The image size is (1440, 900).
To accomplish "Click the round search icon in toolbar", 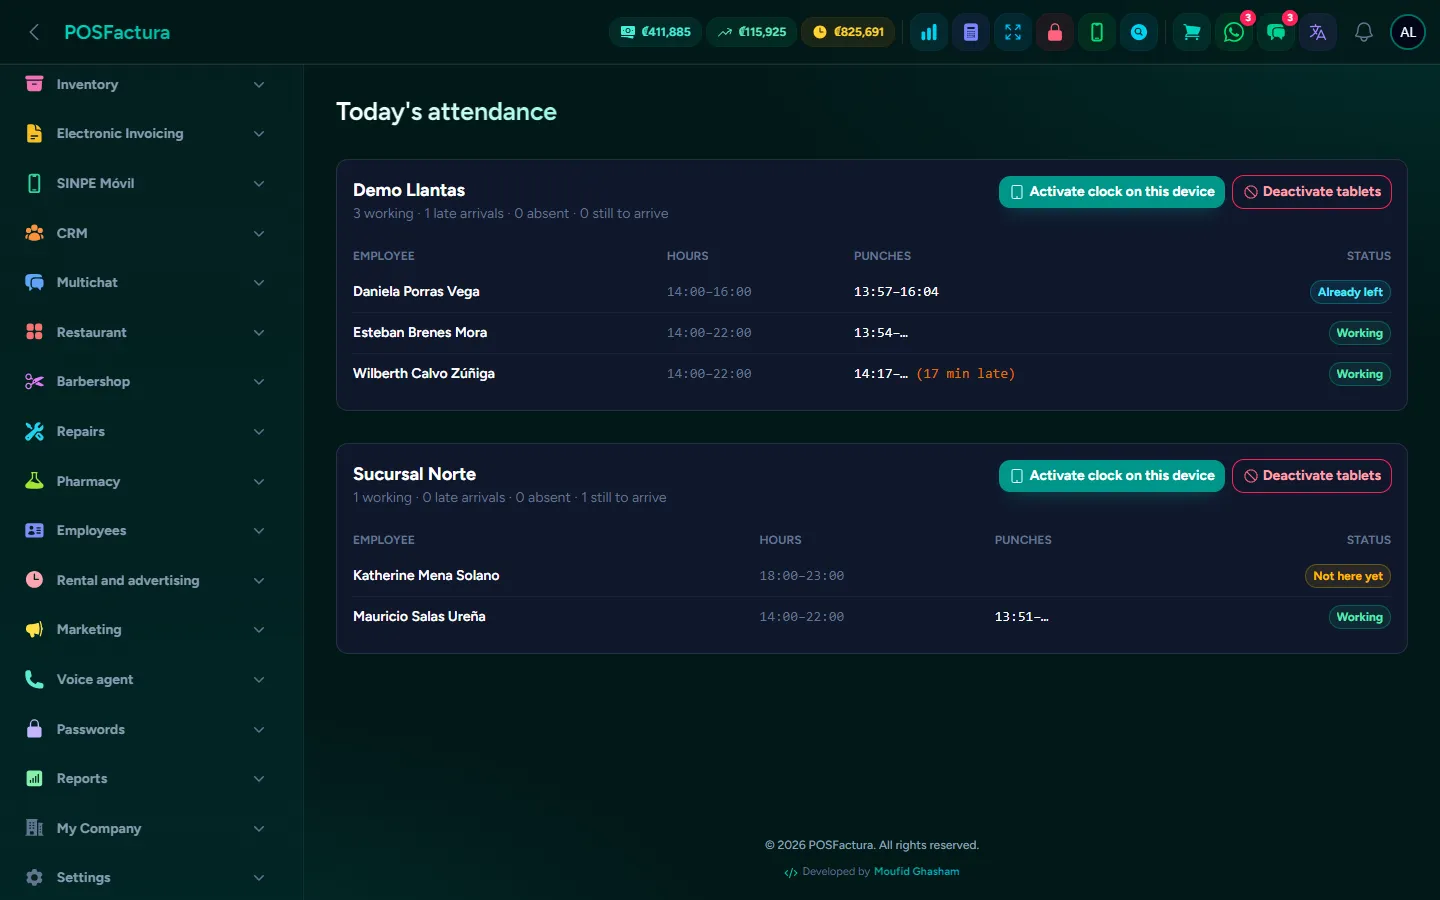I will (x=1139, y=32).
